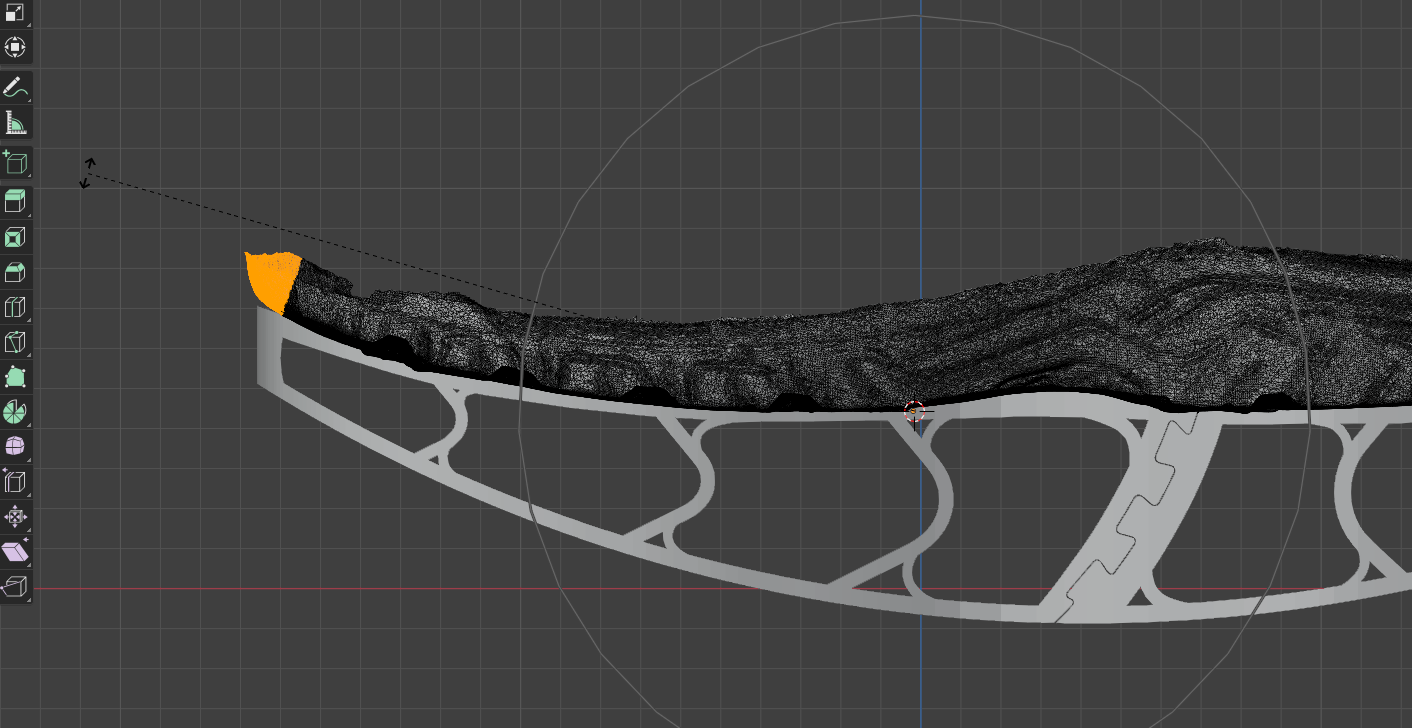The height and width of the screenshot is (728, 1412).
Task: Pick the Smooth vertices tool
Action: (15, 447)
